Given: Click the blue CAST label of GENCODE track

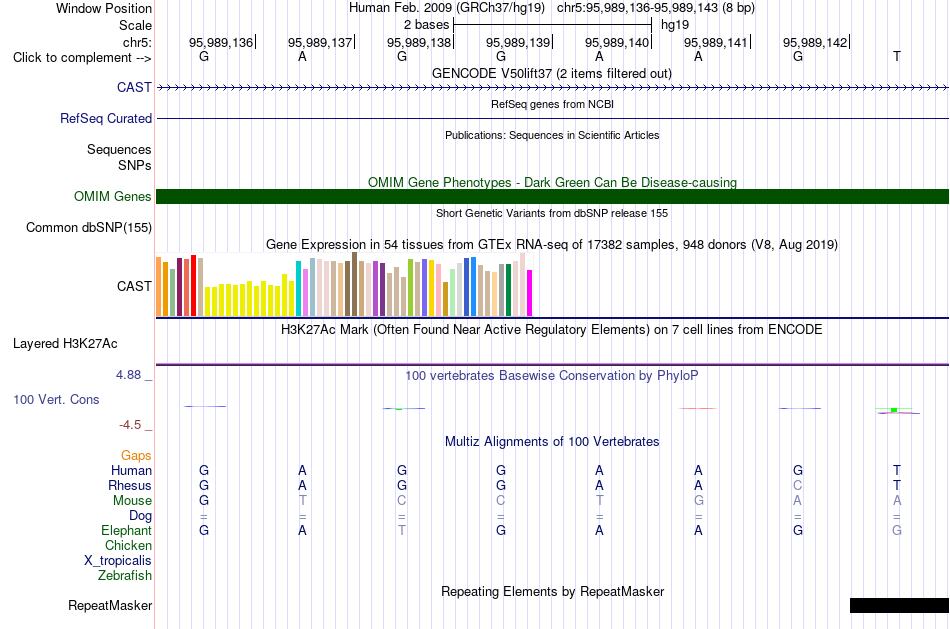Looking at the screenshot, I should pyautogui.click(x=134, y=87).
